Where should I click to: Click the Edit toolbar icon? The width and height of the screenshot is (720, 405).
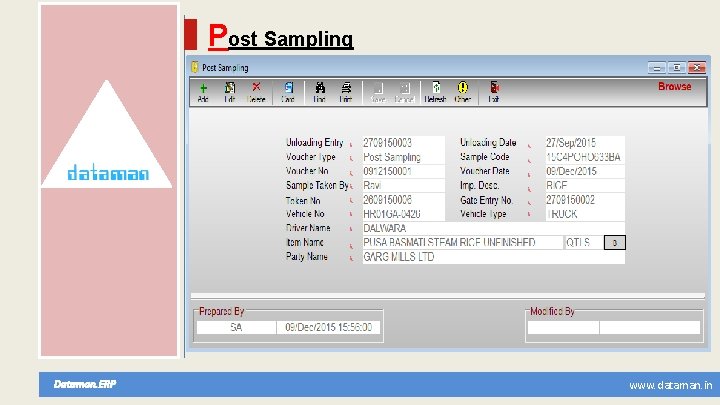click(230, 92)
